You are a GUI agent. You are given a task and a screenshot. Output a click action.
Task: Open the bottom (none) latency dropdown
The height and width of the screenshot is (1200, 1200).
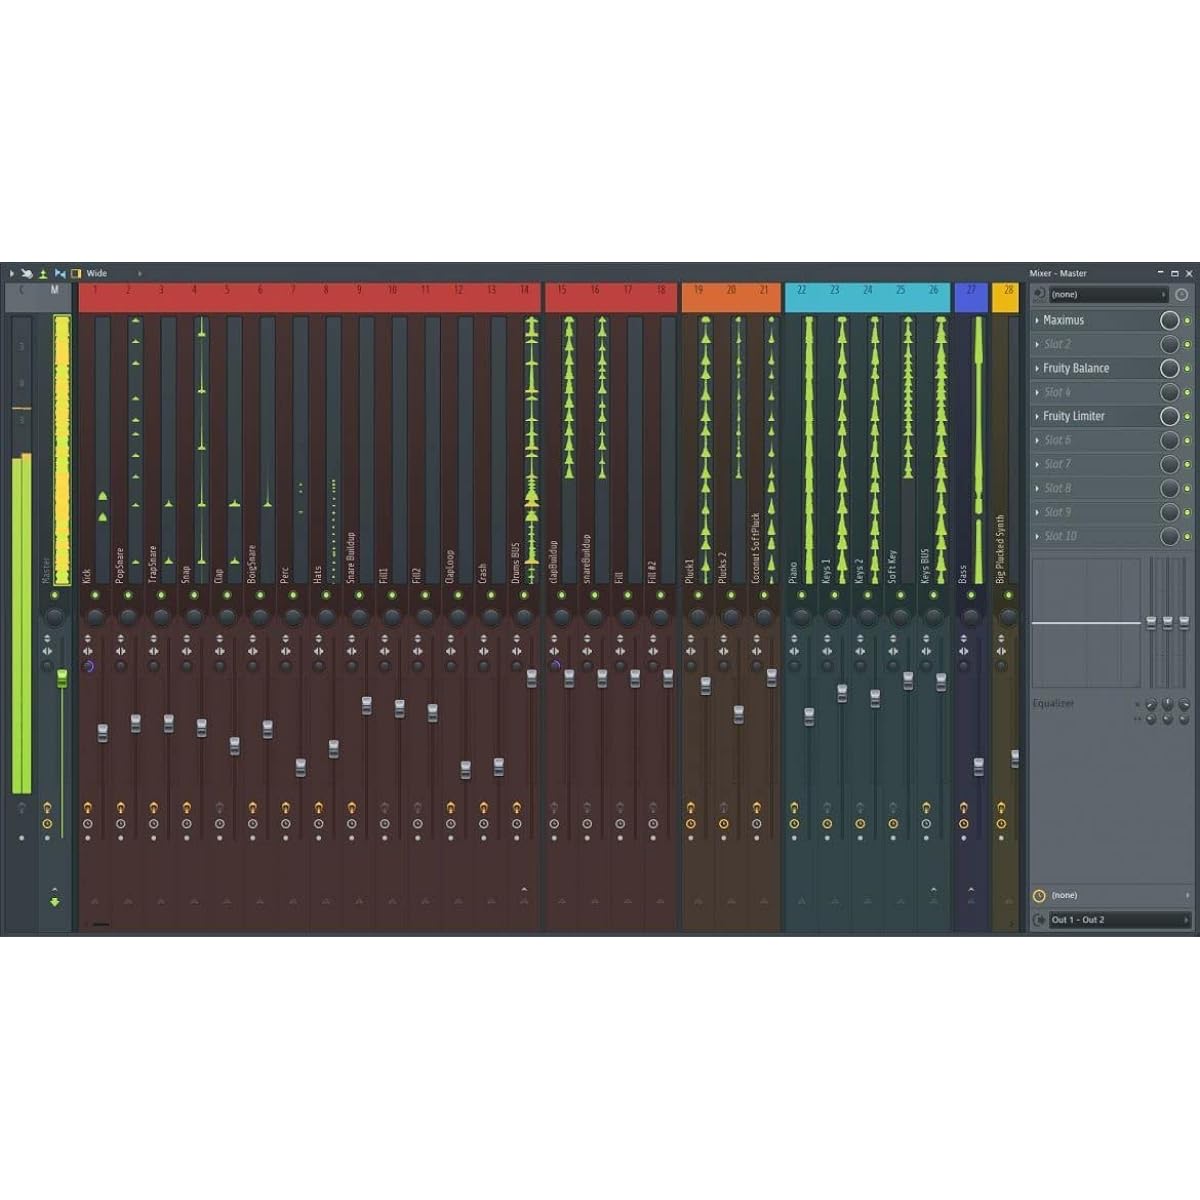1120,896
